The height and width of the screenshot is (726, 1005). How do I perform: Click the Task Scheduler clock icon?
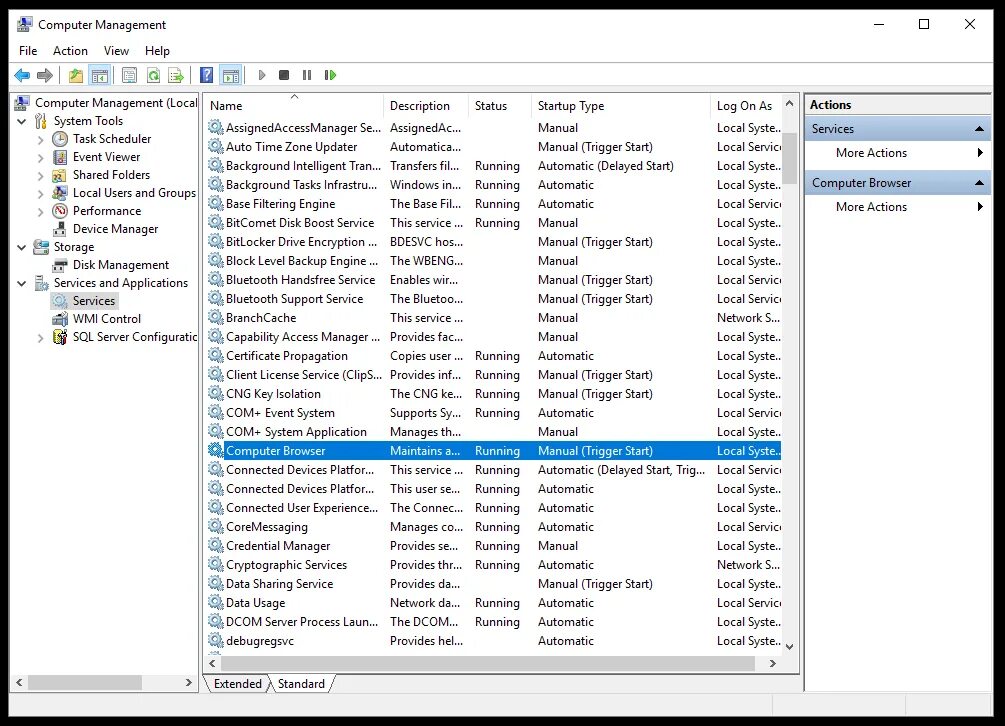(x=60, y=139)
